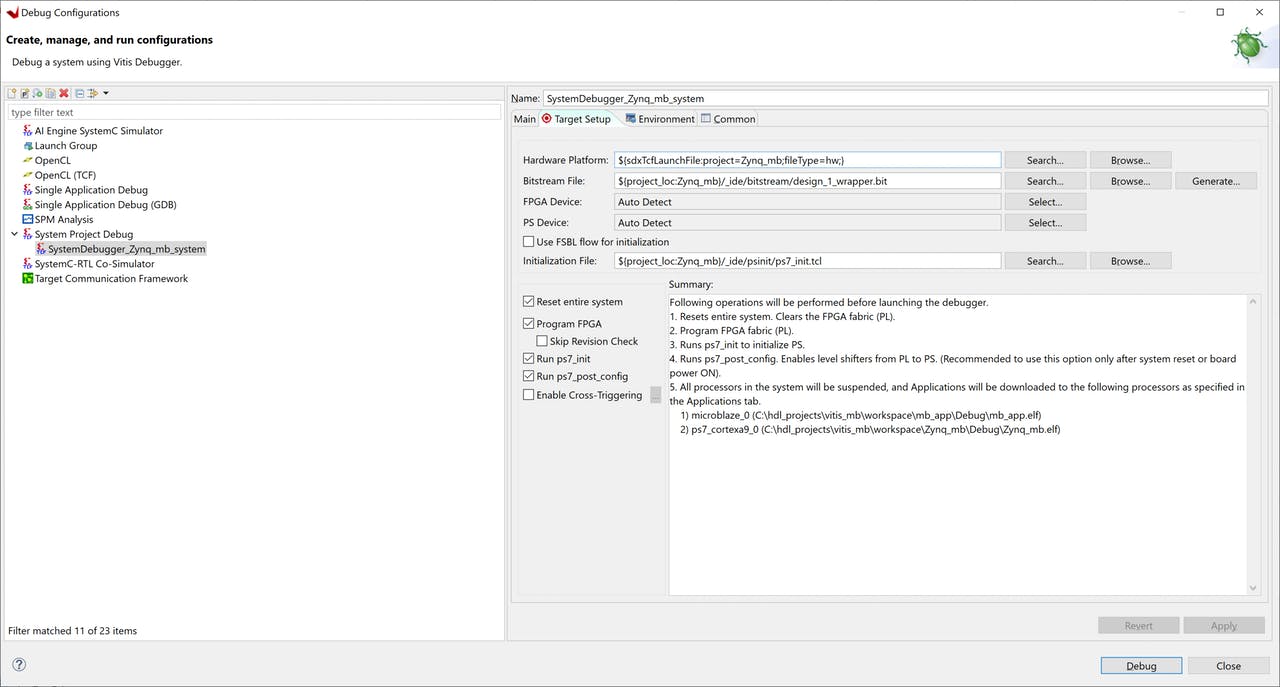Collapse all configurations in the tree

click(x=80, y=93)
